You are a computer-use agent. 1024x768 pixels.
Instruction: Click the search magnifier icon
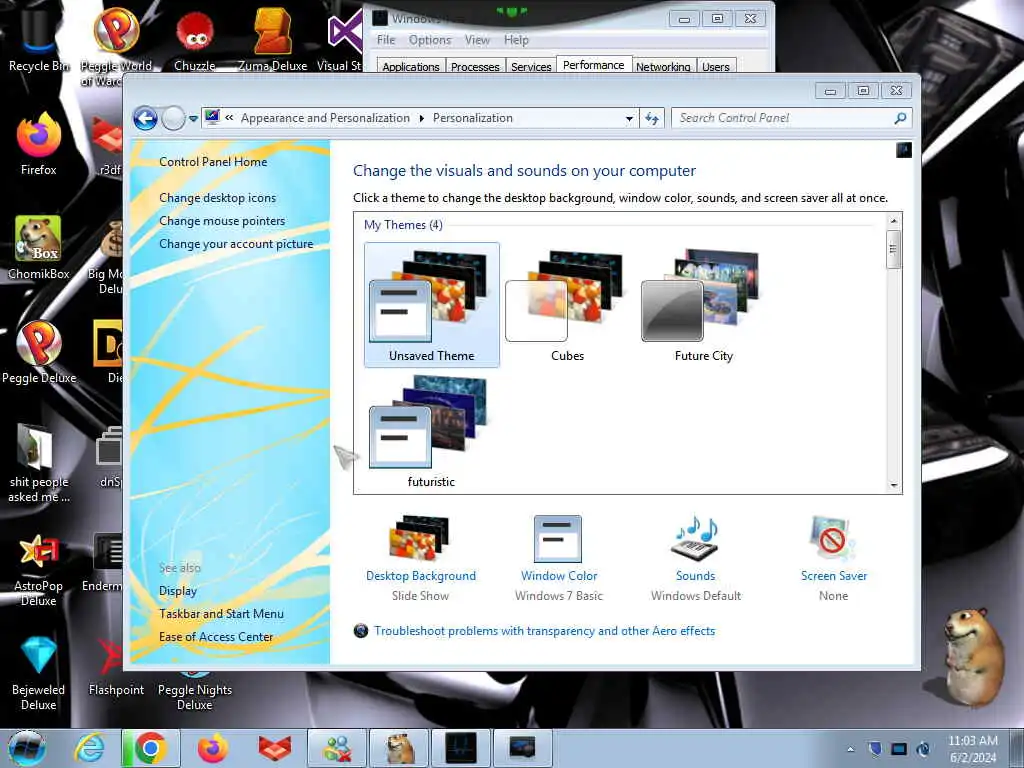tap(900, 118)
